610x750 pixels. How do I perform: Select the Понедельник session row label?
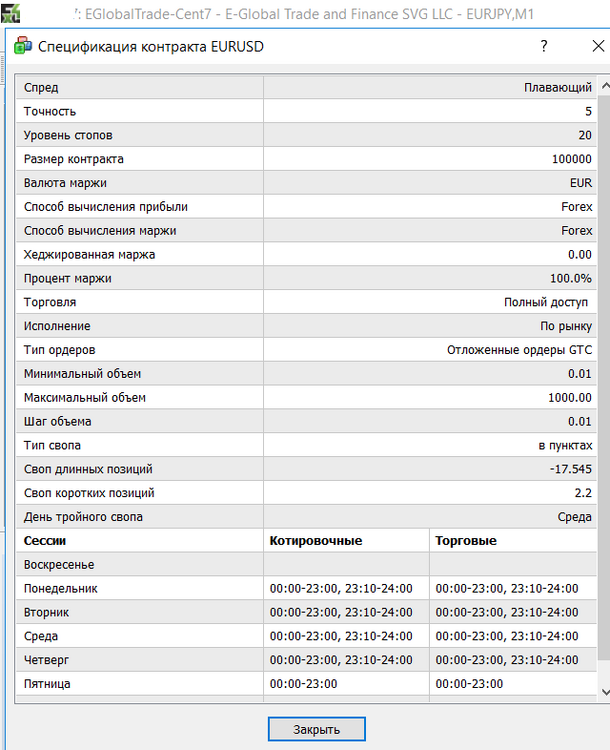(61, 589)
